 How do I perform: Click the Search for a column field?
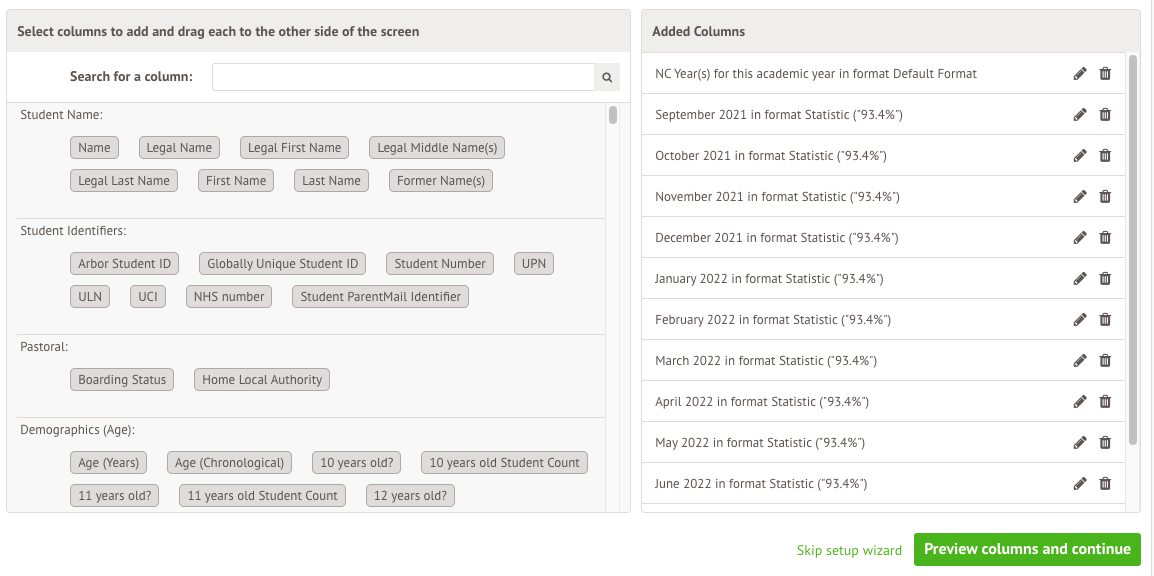tap(403, 77)
